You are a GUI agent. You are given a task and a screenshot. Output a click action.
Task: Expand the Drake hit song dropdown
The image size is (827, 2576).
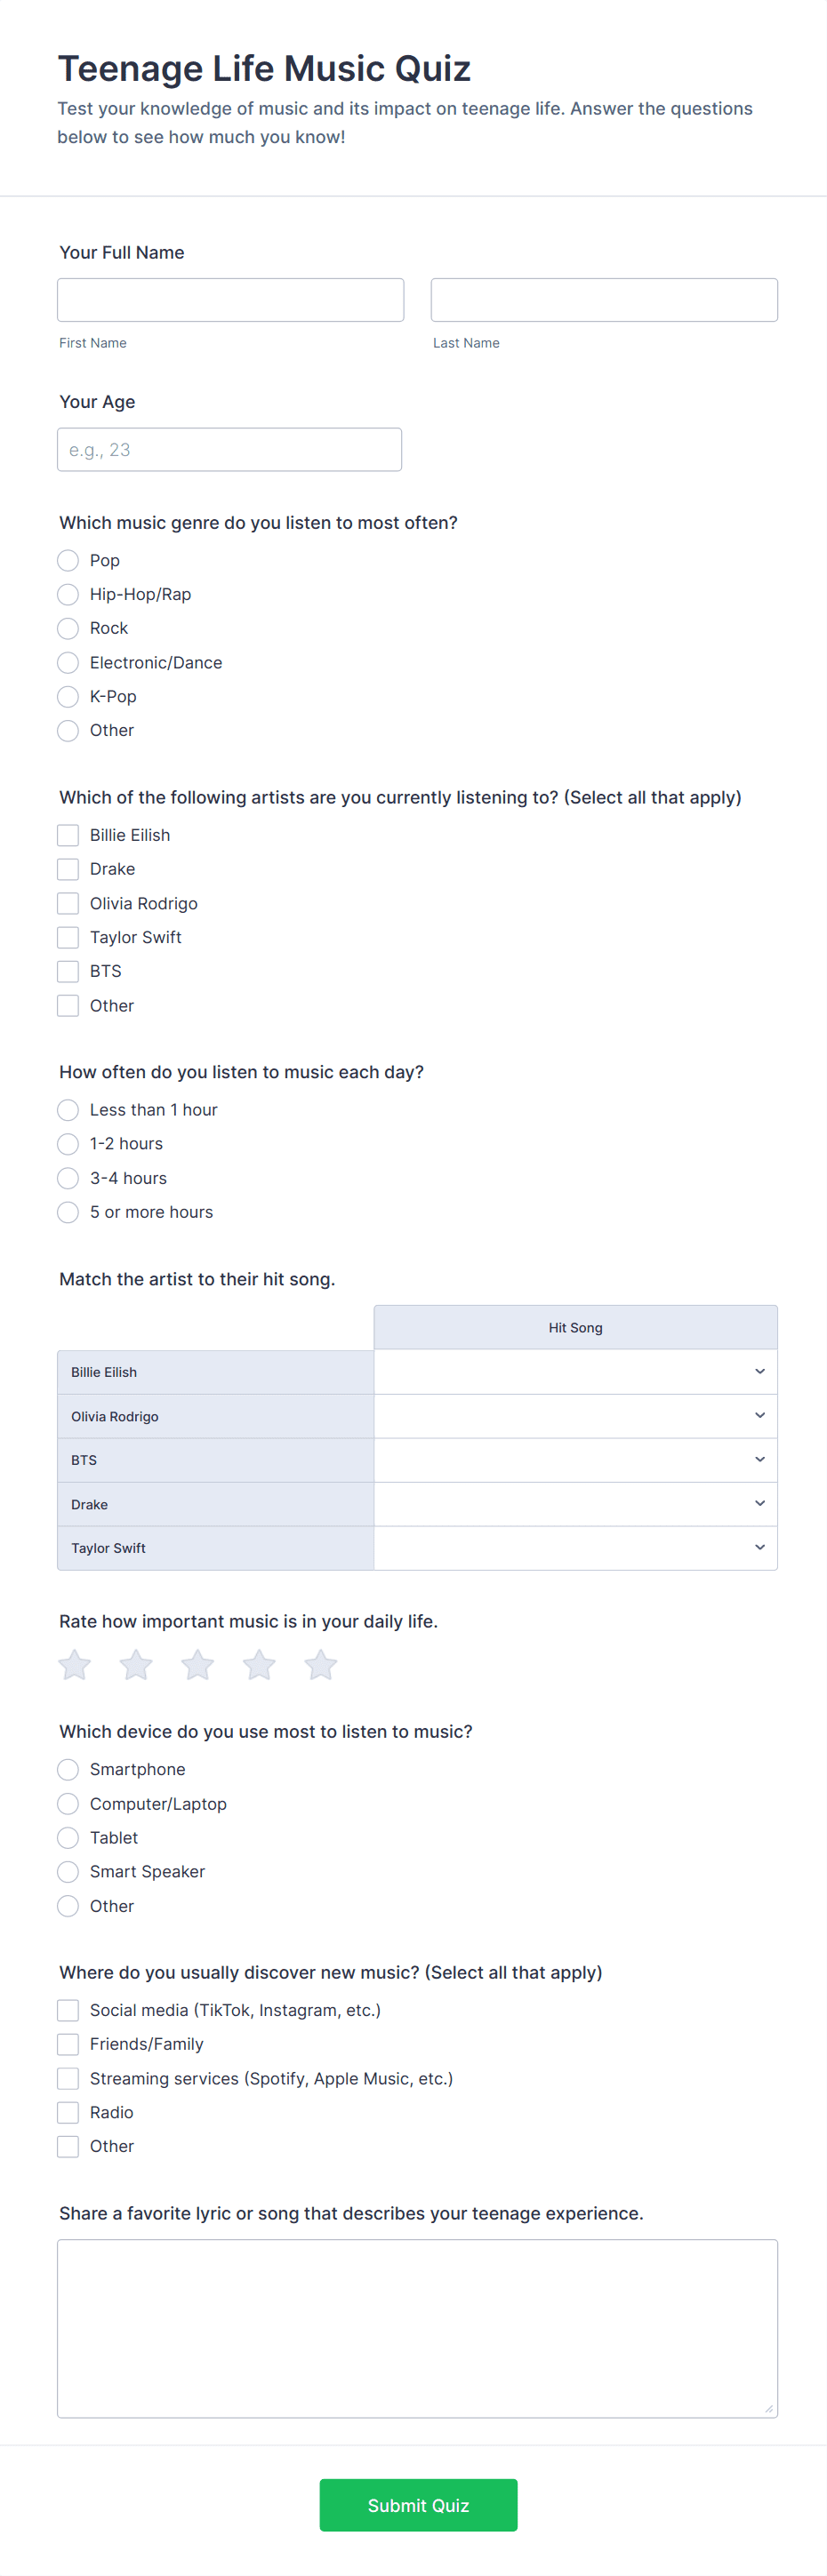coord(575,1504)
